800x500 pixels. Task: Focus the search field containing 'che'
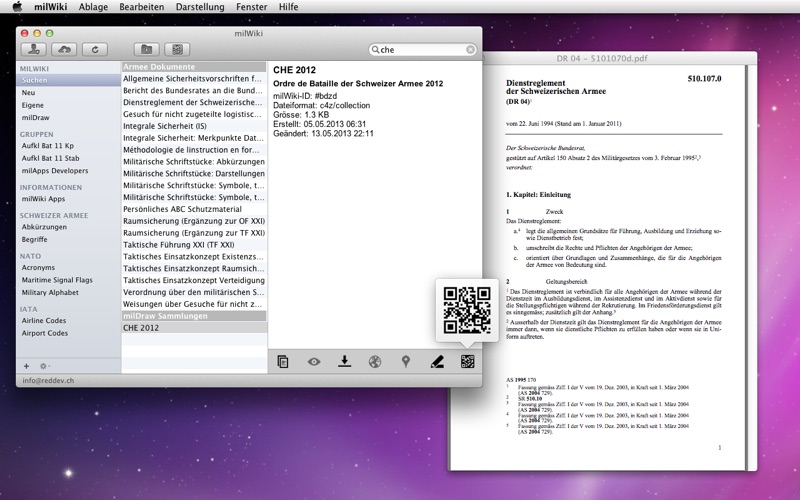click(422, 49)
